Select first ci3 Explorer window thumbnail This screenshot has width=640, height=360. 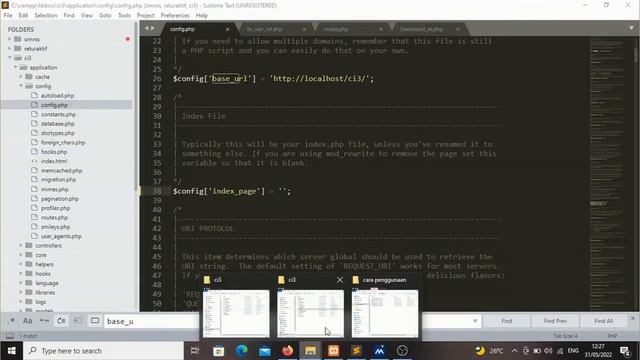tap(236, 313)
